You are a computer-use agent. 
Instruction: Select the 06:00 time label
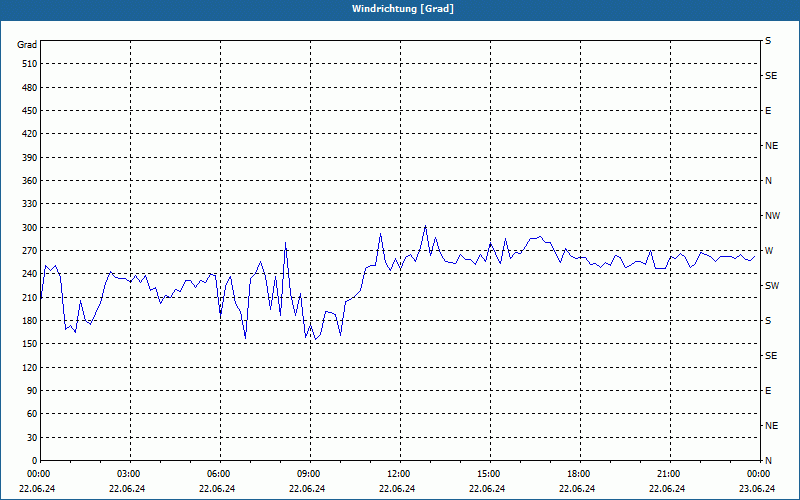[220, 473]
